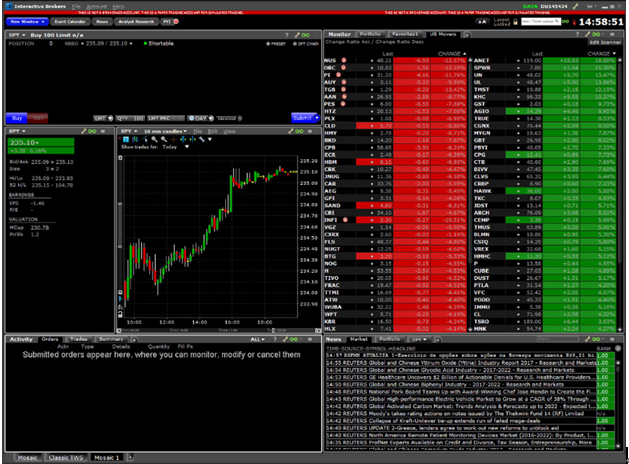Image resolution: width=629 pixels, height=464 pixels.
Task: Select the Sell side toggle
Action: pyautogui.click(x=38, y=118)
